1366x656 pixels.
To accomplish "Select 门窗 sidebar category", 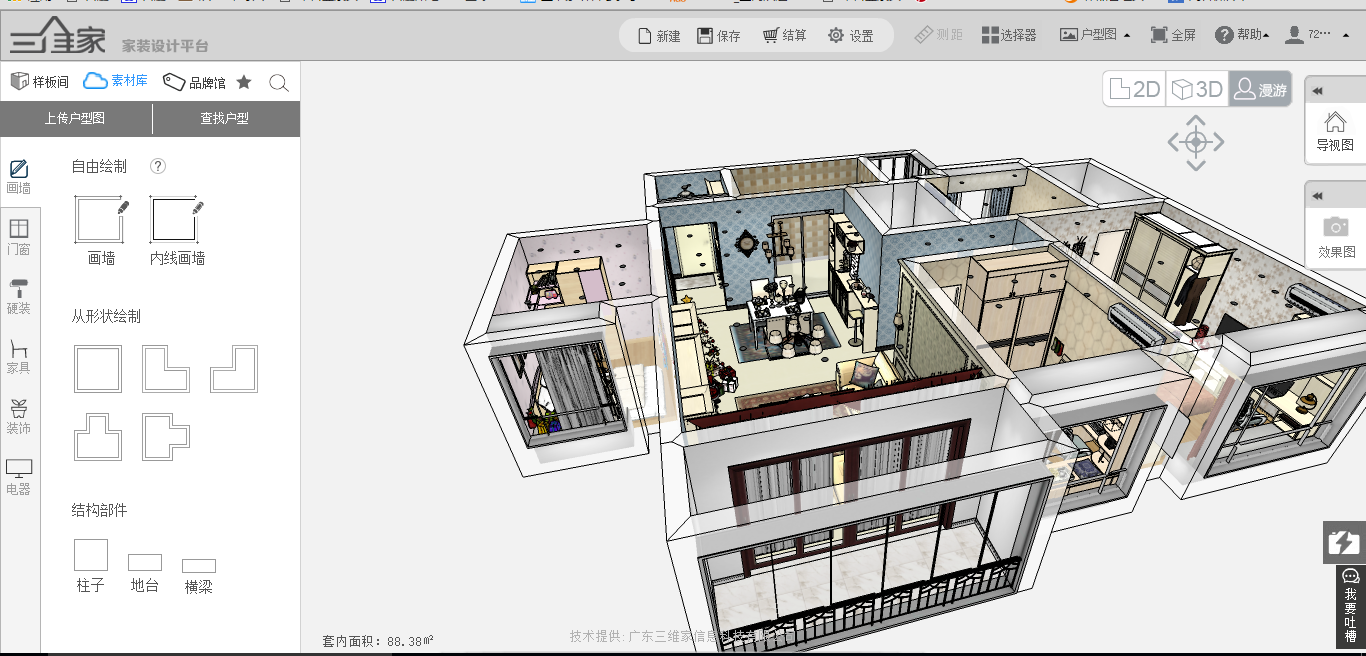I will [19, 237].
